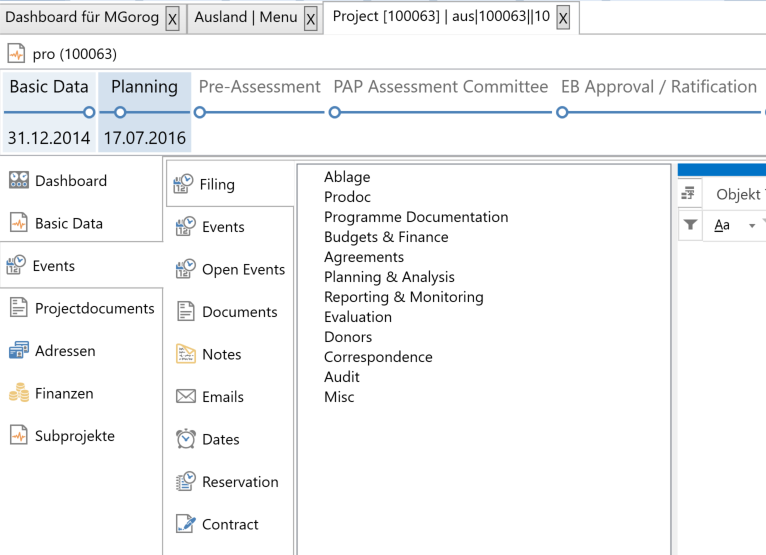Click the Emails envelope icon
Image resolution: width=766 pixels, height=555 pixels.
pos(185,397)
